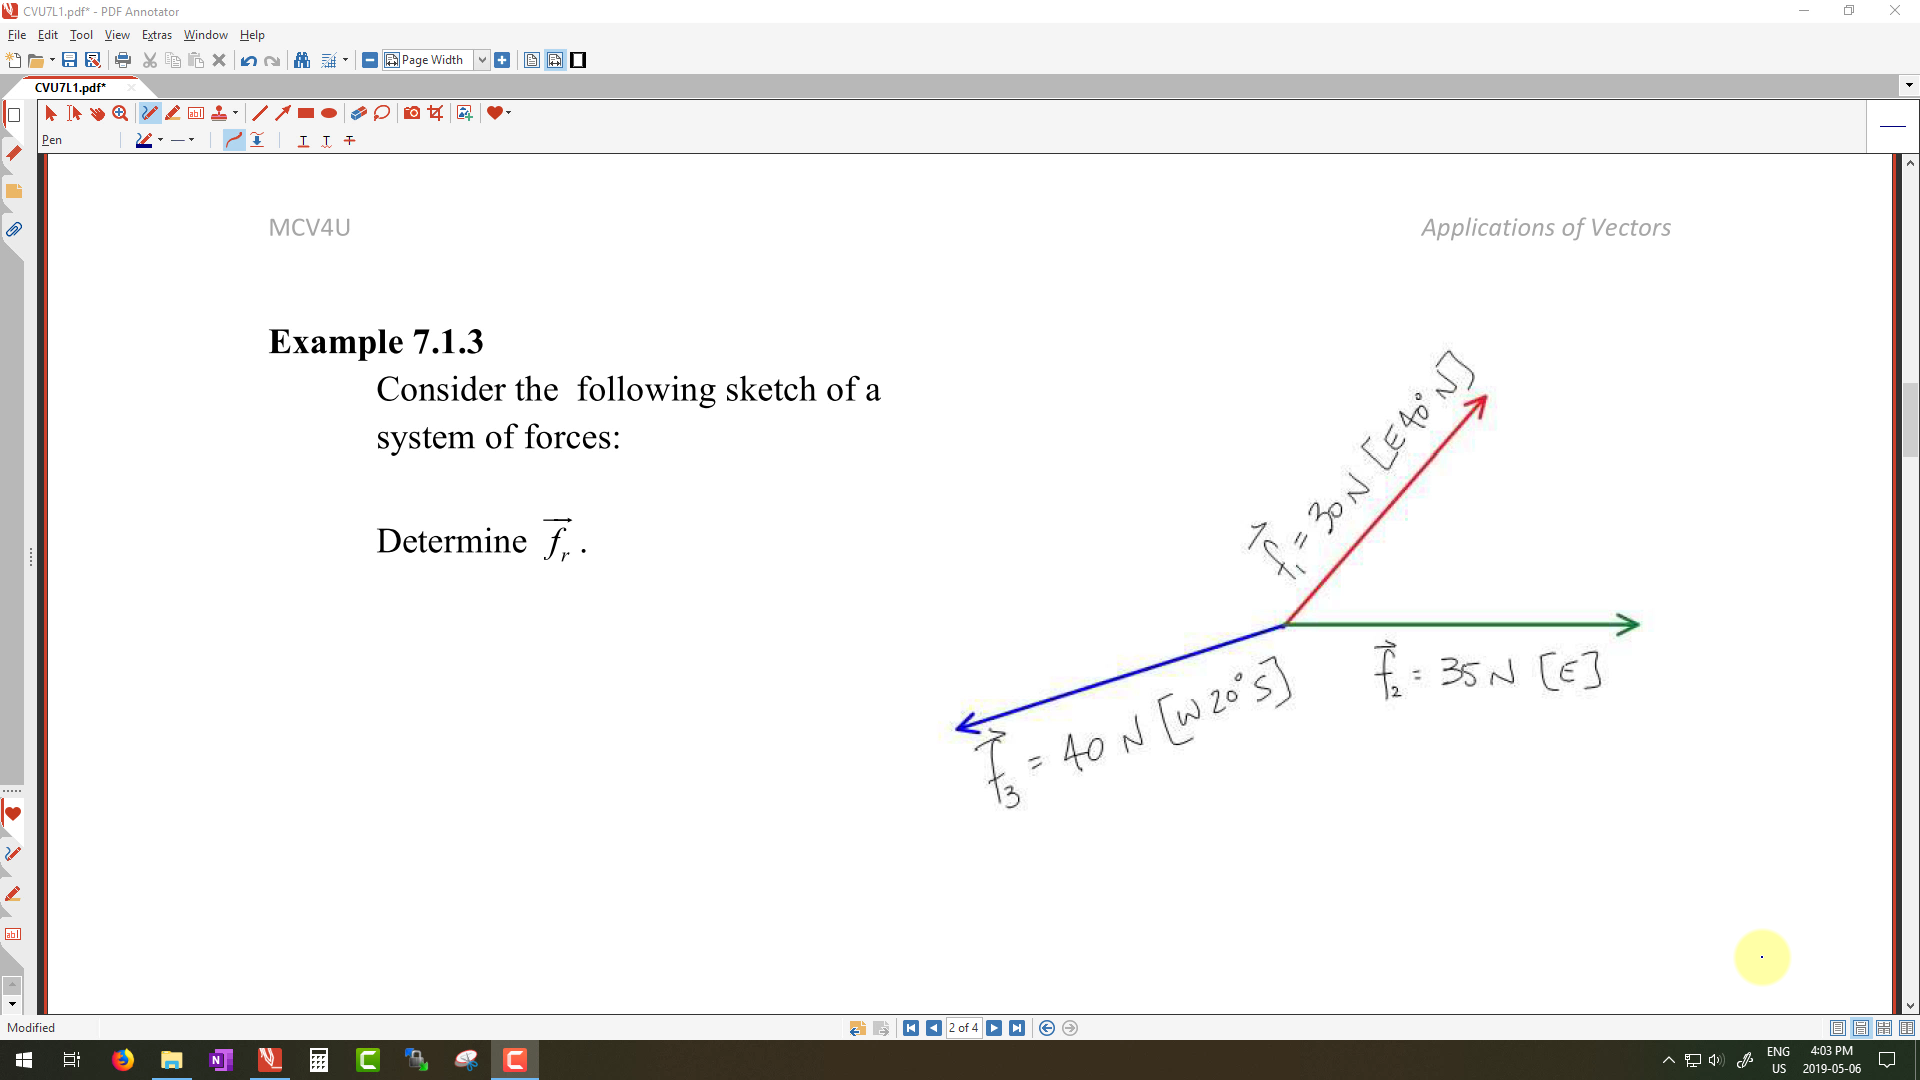Screen dimensions: 1920x1080
Task: Expand the pen color dropdown arrow
Action: pyautogui.click(x=161, y=140)
